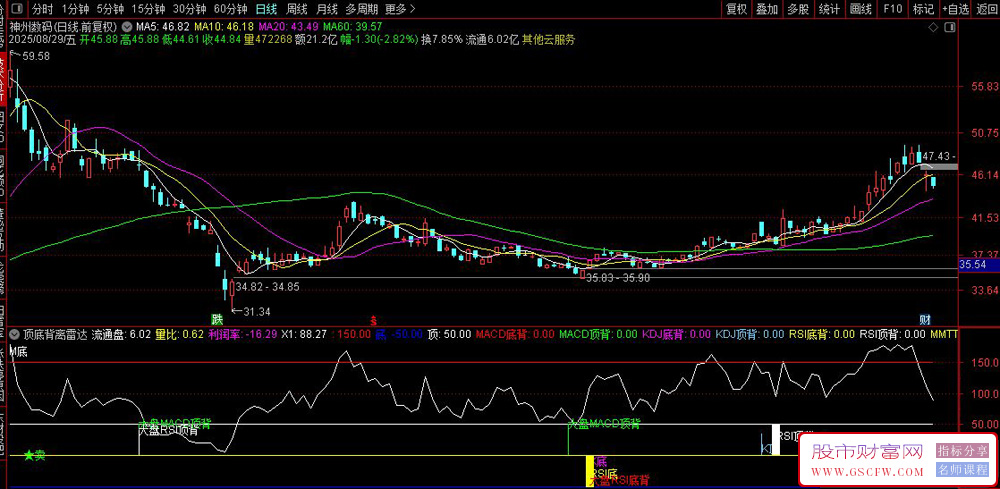This screenshot has width=1000, height=489.
Task: Click the diamond icon at chart top right
Action: pos(933,27)
